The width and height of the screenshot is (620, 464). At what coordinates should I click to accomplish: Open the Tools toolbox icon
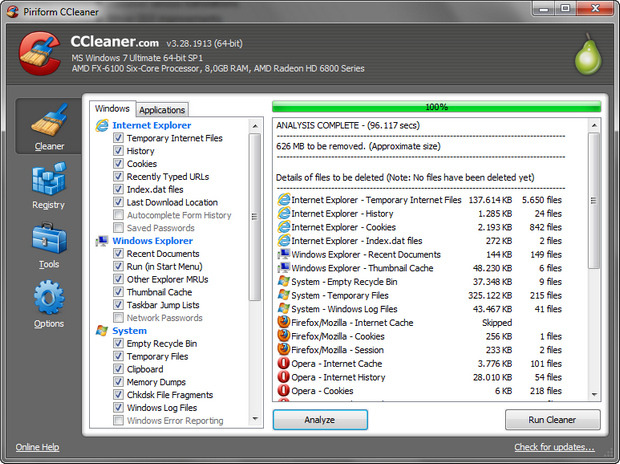pyautogui.click(x=49, y=238)
